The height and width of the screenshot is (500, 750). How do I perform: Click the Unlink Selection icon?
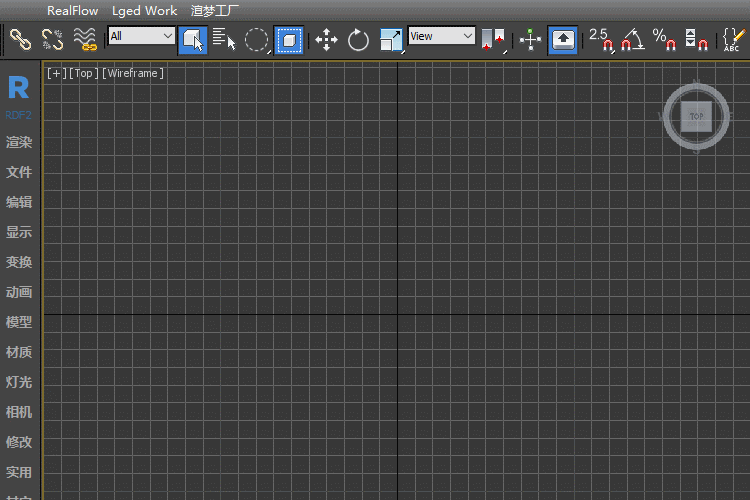click(52, 40)
